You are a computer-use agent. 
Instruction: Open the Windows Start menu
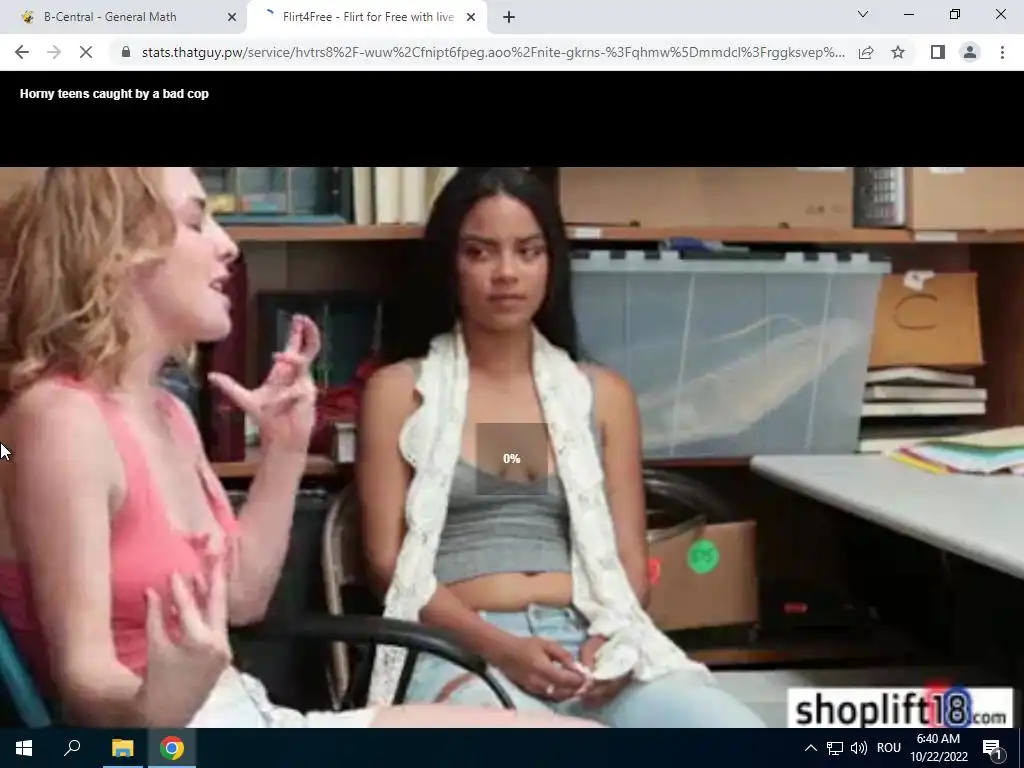pos(24,748)
